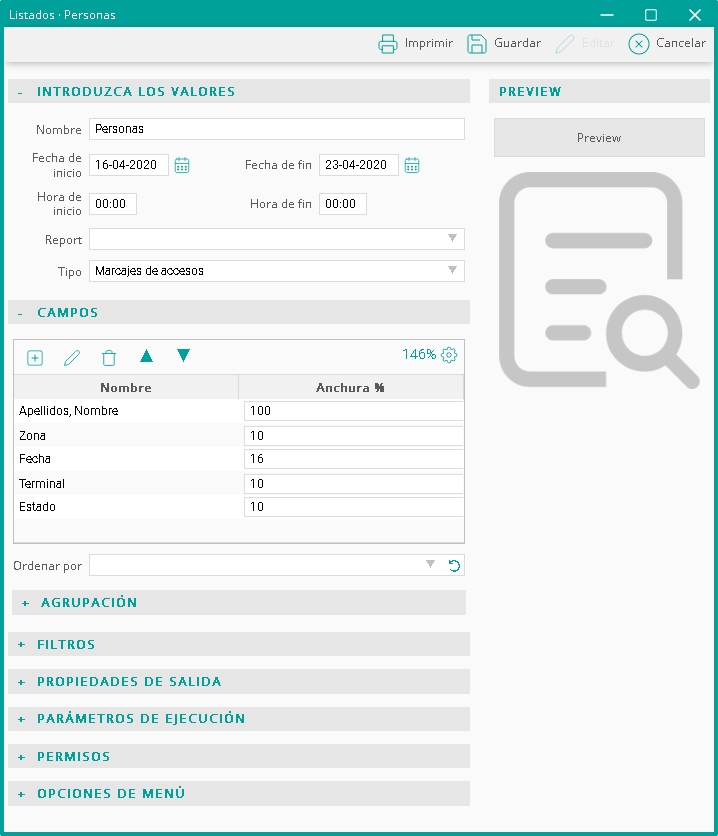Add a new field with the plus icon

35,358
